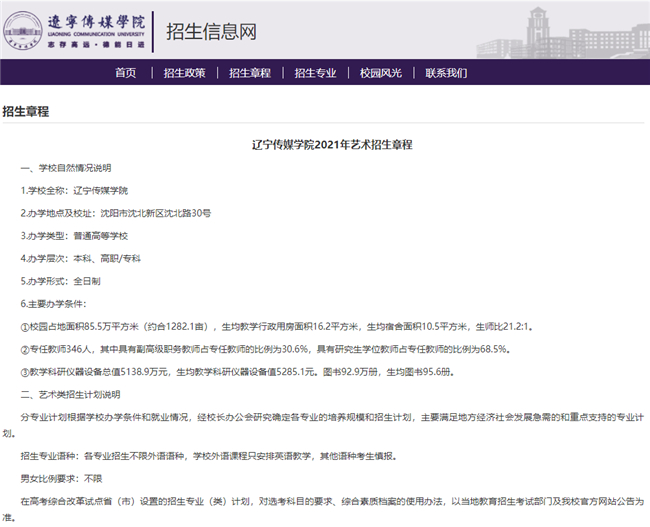The width and height of the screenshot is (650, 527).
Task: Click the address line 沈阳市沈北新区沈北路30号
Action: [156, 213]
